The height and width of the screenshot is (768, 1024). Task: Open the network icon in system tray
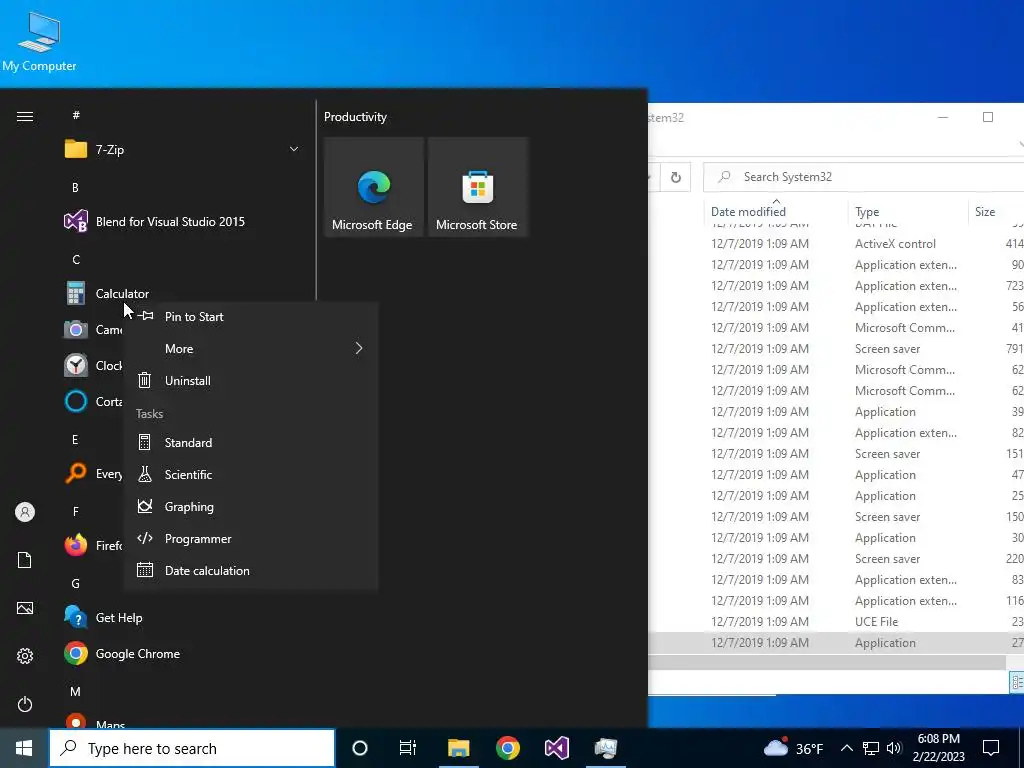[x=871, y=748]
